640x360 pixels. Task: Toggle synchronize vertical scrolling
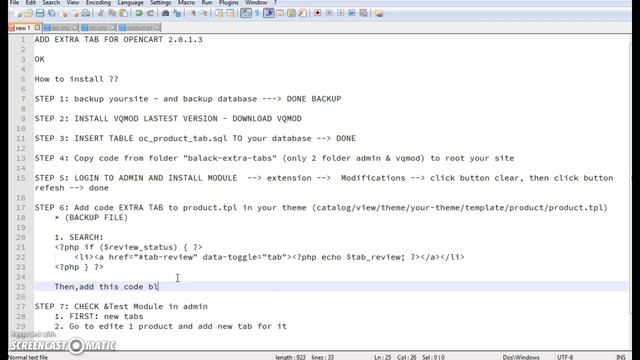coord(220,13)
